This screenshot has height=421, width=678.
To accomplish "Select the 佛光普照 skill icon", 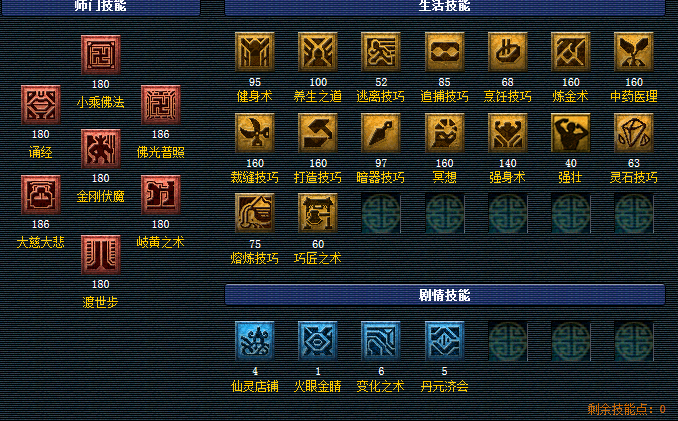I will pos(160,105).
